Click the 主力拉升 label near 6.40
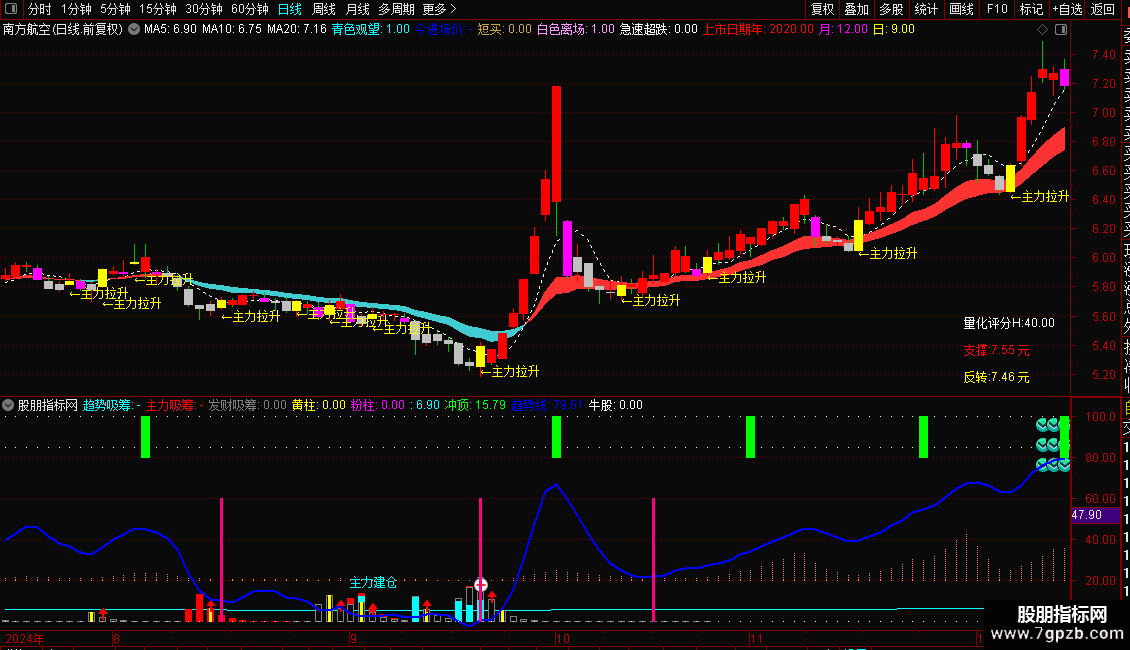1130x650 pixels. click(x=1040, y=197)
